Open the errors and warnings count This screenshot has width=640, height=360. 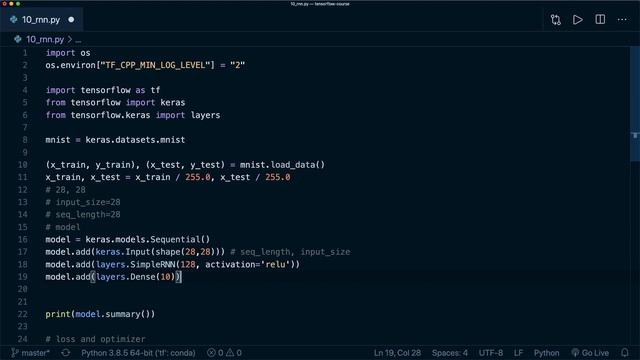(224, 353)
